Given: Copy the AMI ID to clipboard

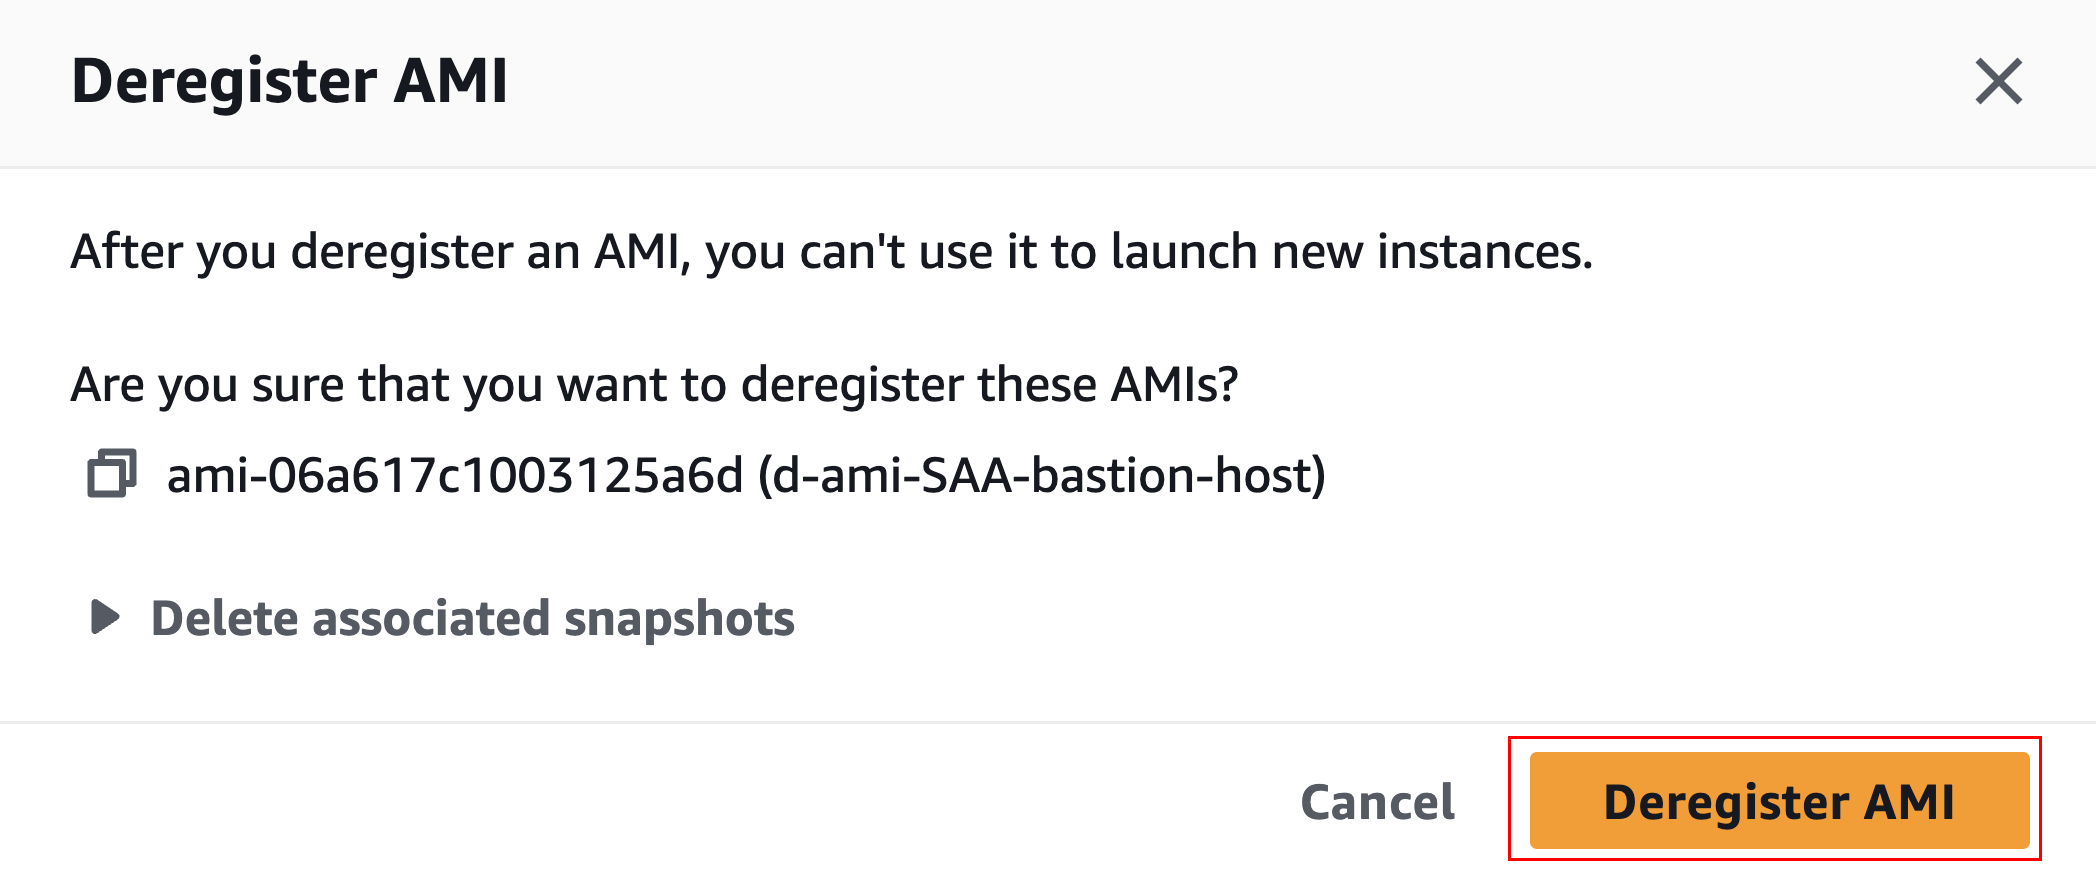Looking at the screenshot, I should (111, 474).
